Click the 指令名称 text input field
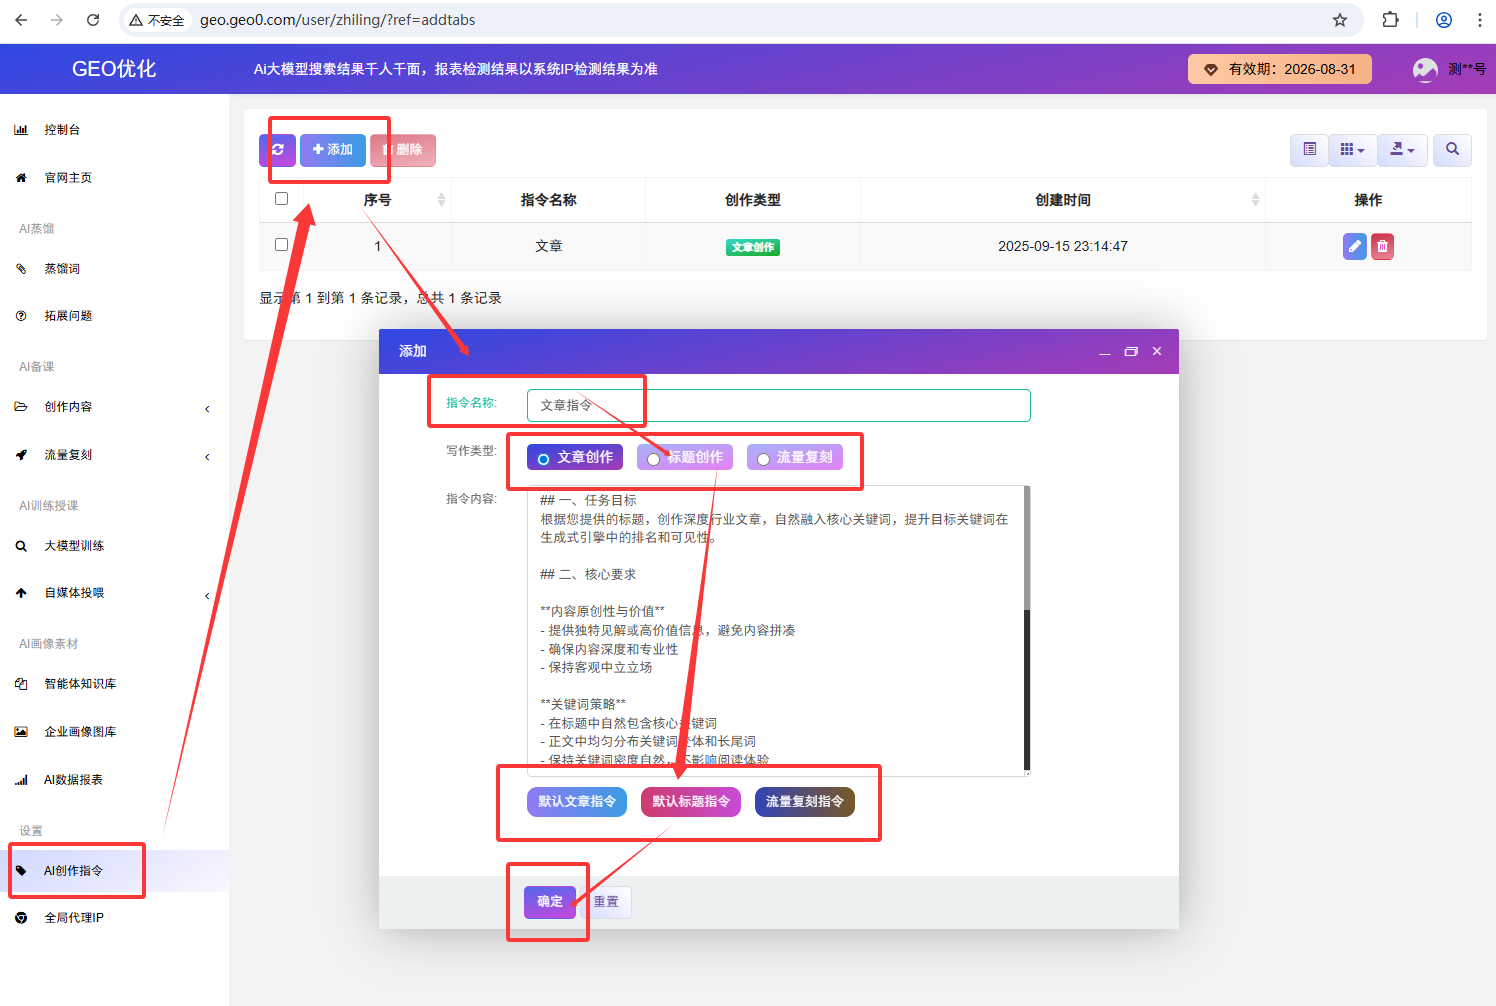1496x1006 pixels. (x=778, y=406)
